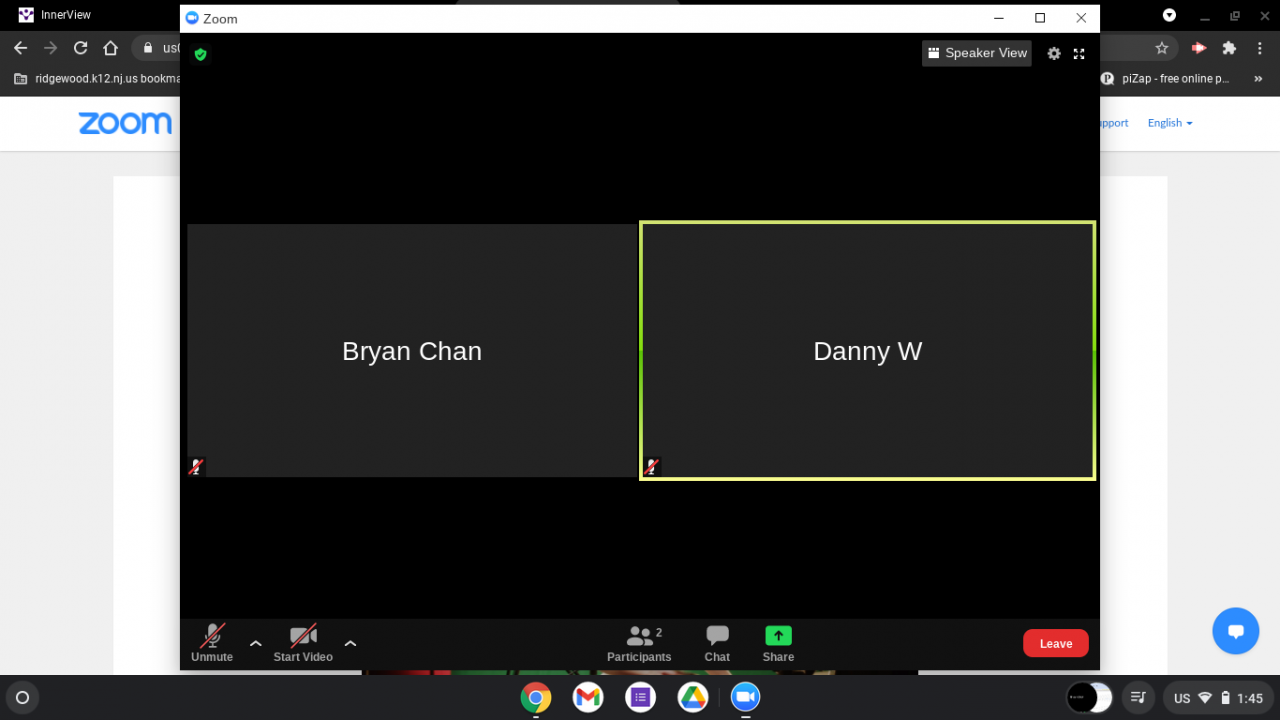Select the InnerView tab

pos(66,15)
